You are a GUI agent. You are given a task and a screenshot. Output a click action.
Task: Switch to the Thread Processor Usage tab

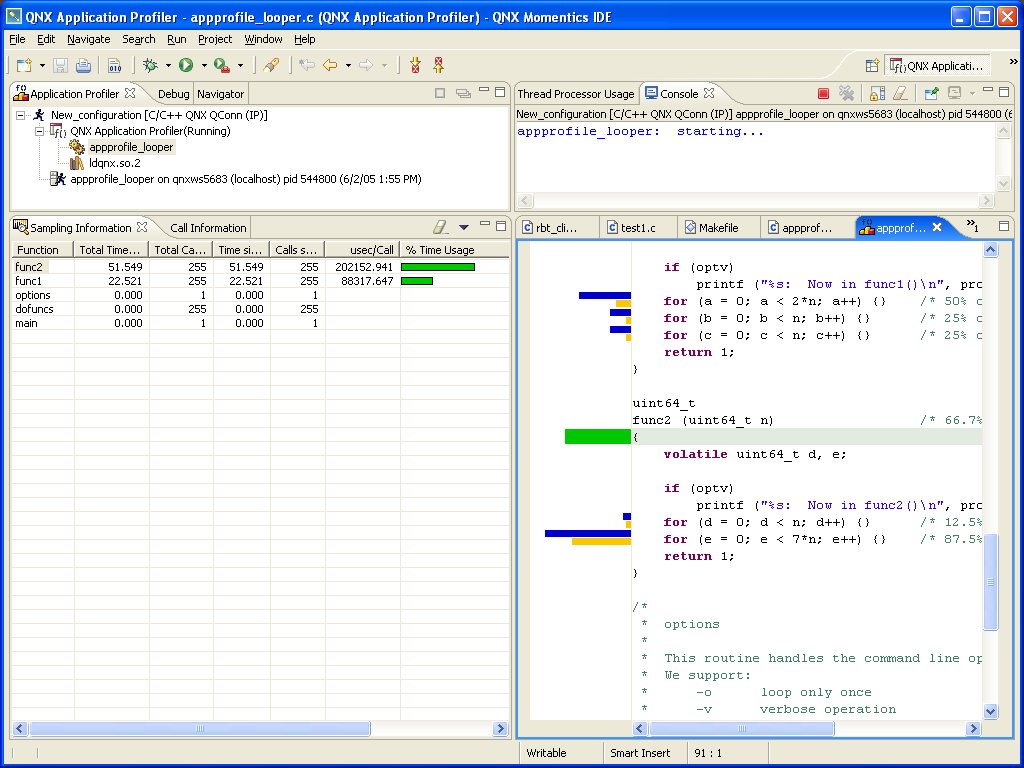[x=576, y=93]
